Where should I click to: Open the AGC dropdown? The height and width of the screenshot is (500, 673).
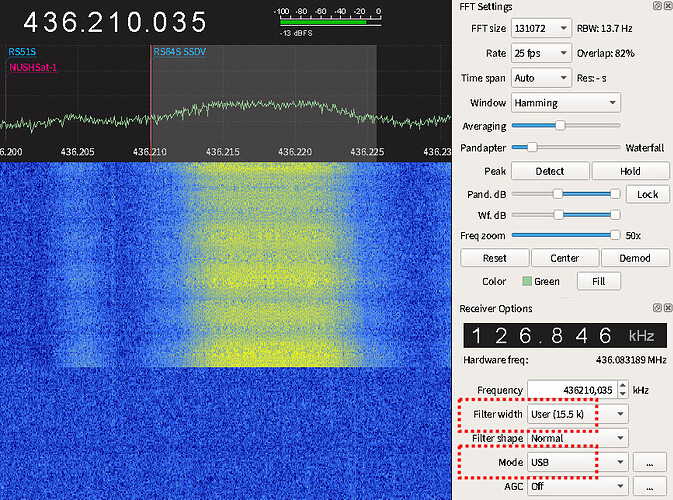[x=578, y=486]
